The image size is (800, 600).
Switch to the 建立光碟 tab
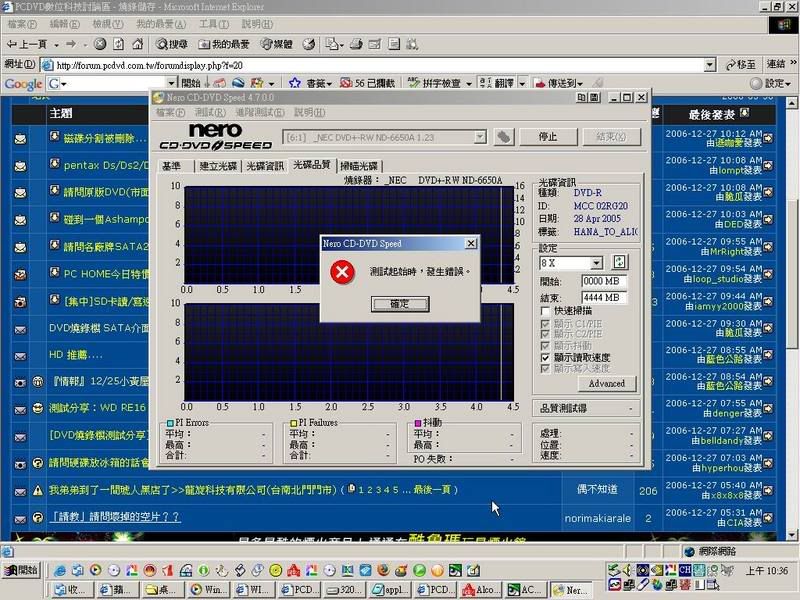coord(218,166)
